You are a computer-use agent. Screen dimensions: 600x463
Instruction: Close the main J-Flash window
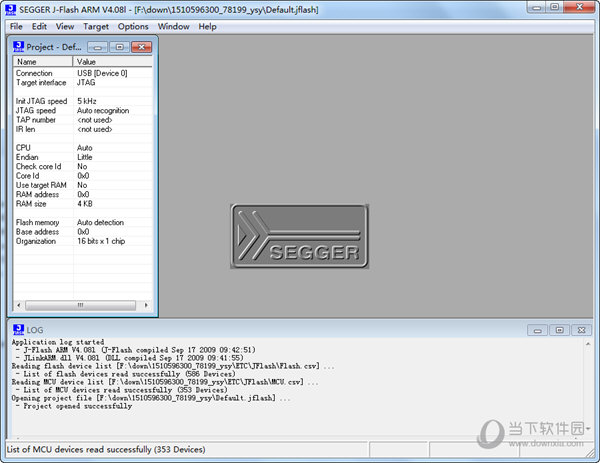(x=579, y=7)
